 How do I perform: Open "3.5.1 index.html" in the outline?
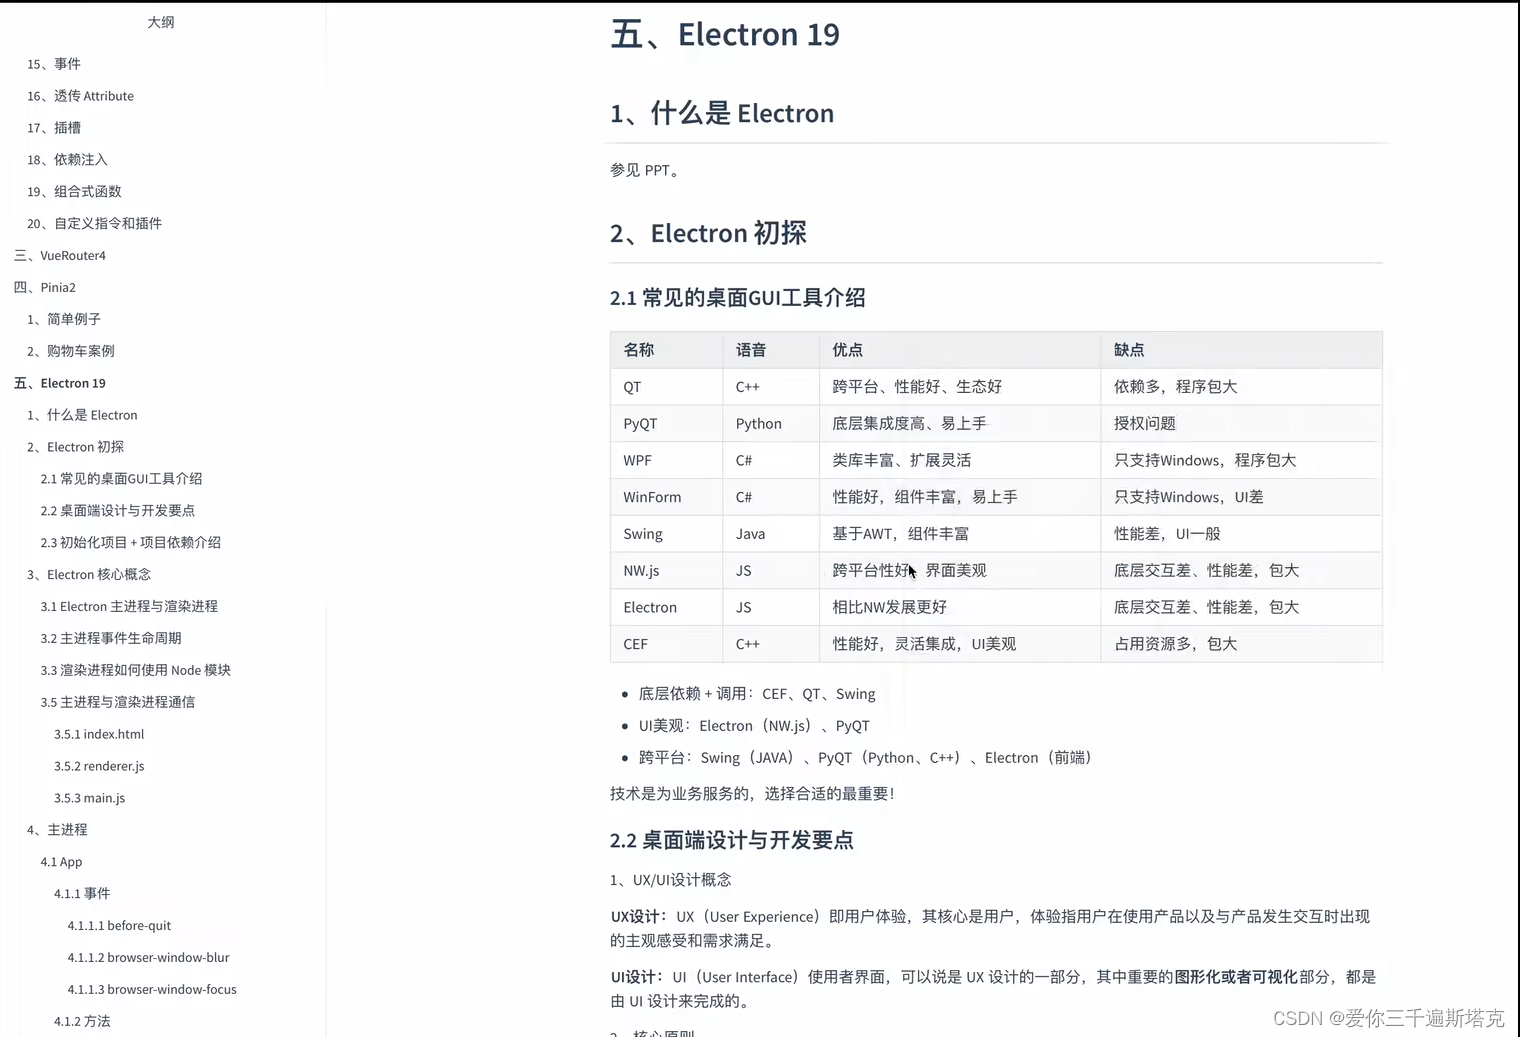(99, 733)
